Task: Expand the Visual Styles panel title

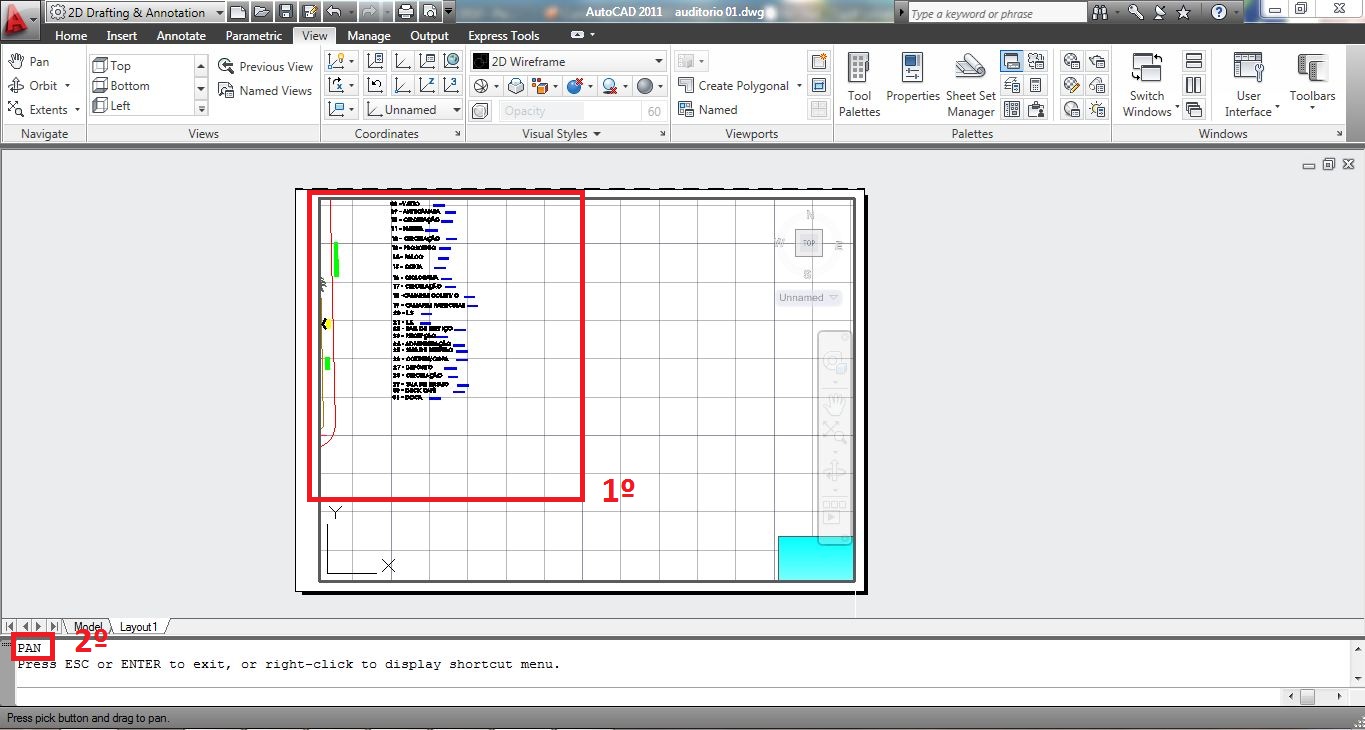Action: (561, 134)
